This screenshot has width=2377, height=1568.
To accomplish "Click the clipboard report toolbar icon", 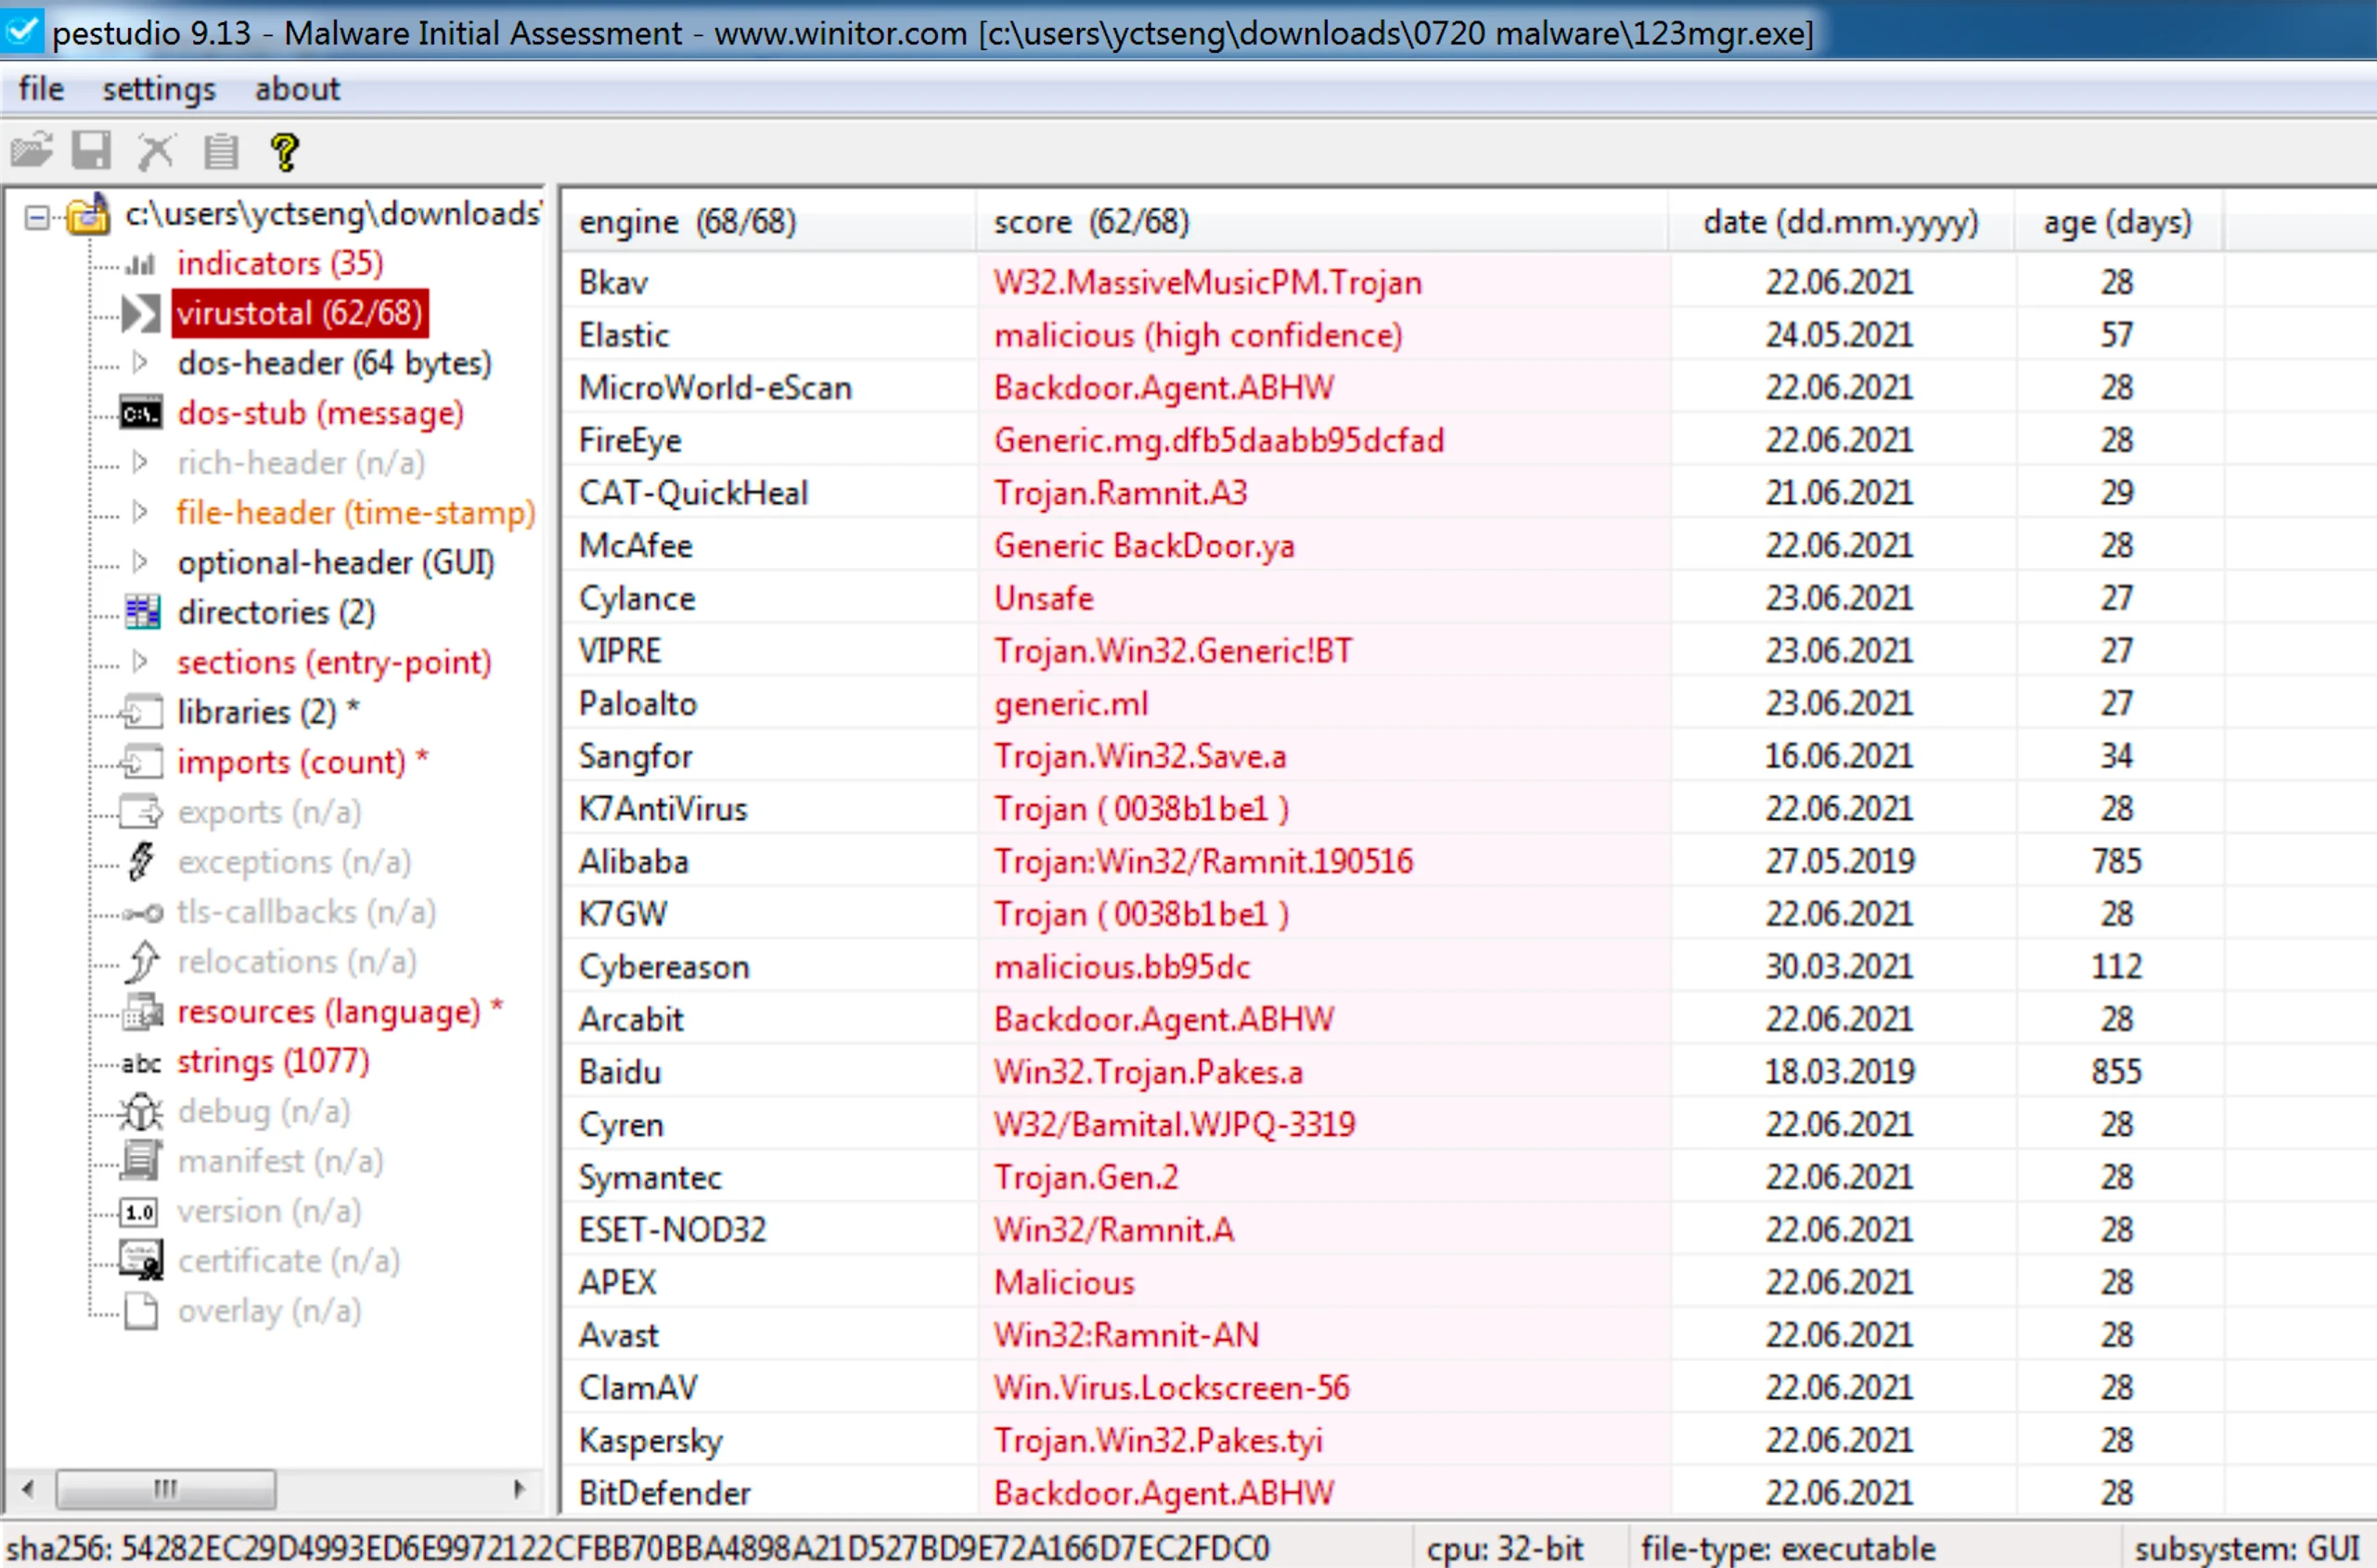I will [x=220, y=151].
